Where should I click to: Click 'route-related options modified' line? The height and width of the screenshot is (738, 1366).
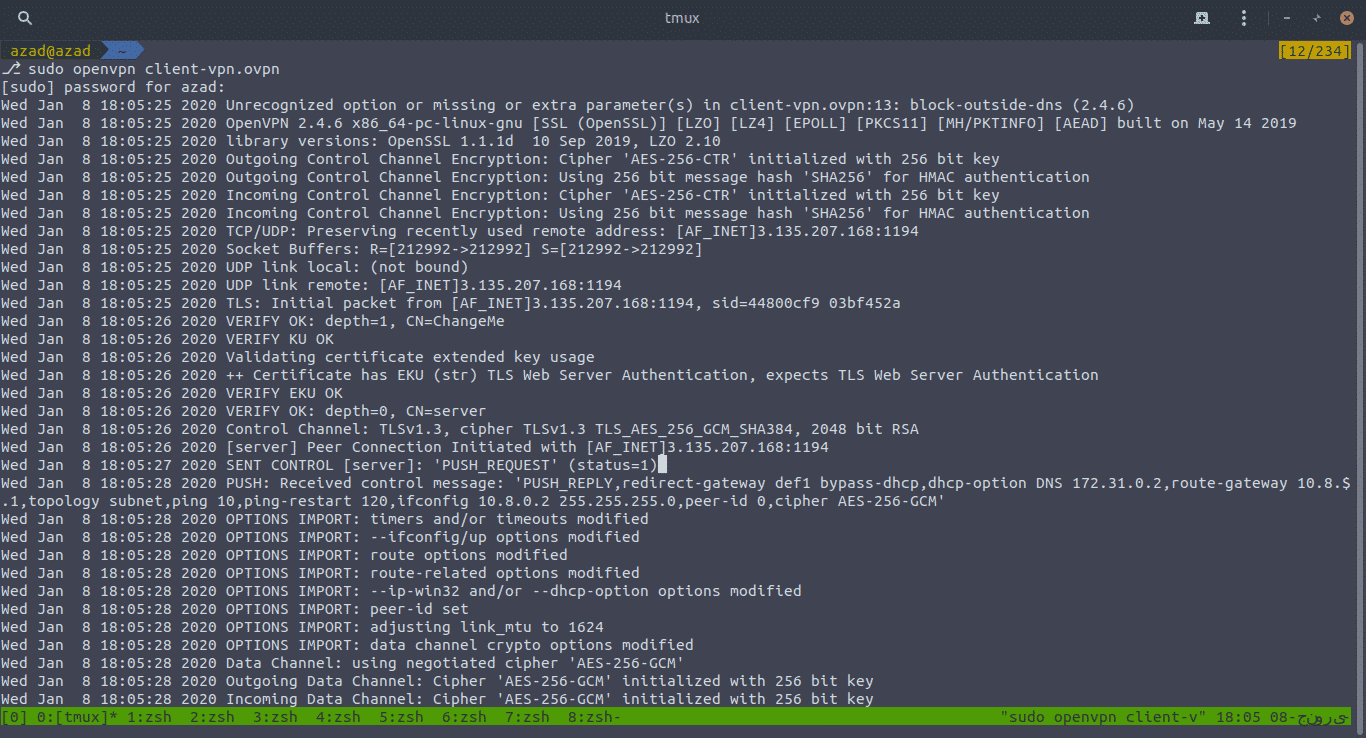(505, 573)
